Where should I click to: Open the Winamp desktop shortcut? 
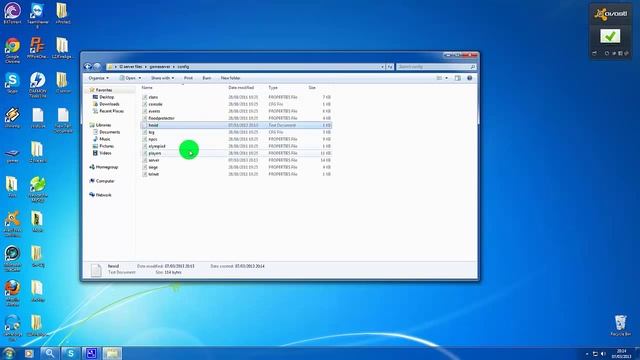[x=12, y=118]
